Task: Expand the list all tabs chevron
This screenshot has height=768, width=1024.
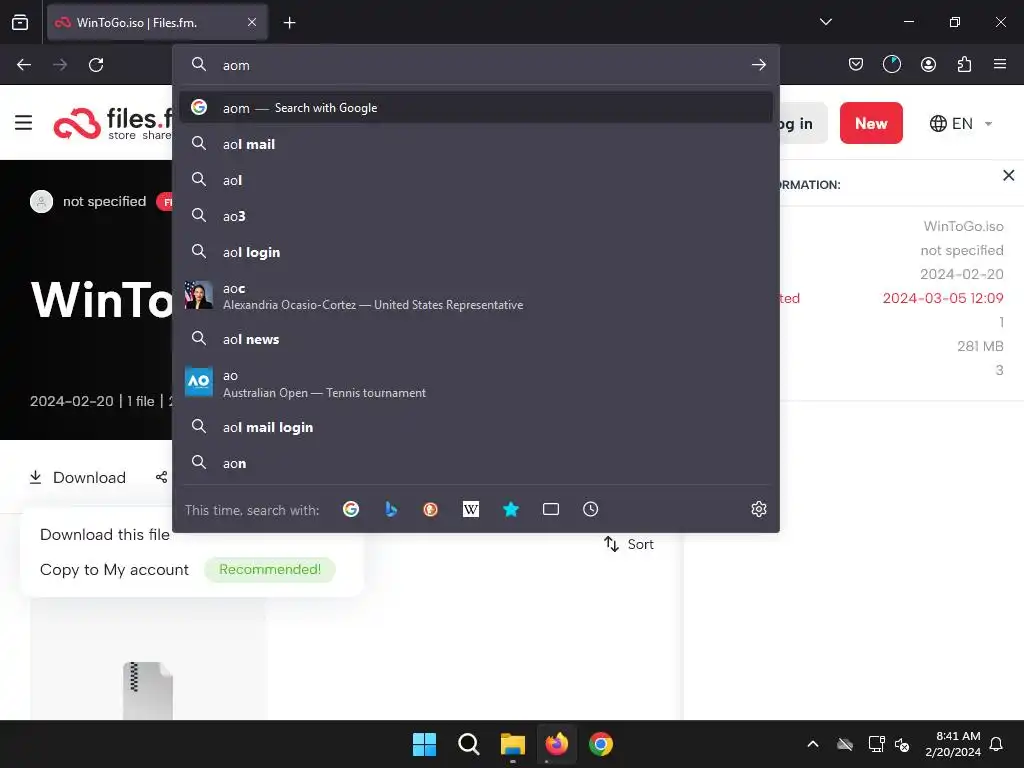Action: pyautogui.click(x=825, y=22)
